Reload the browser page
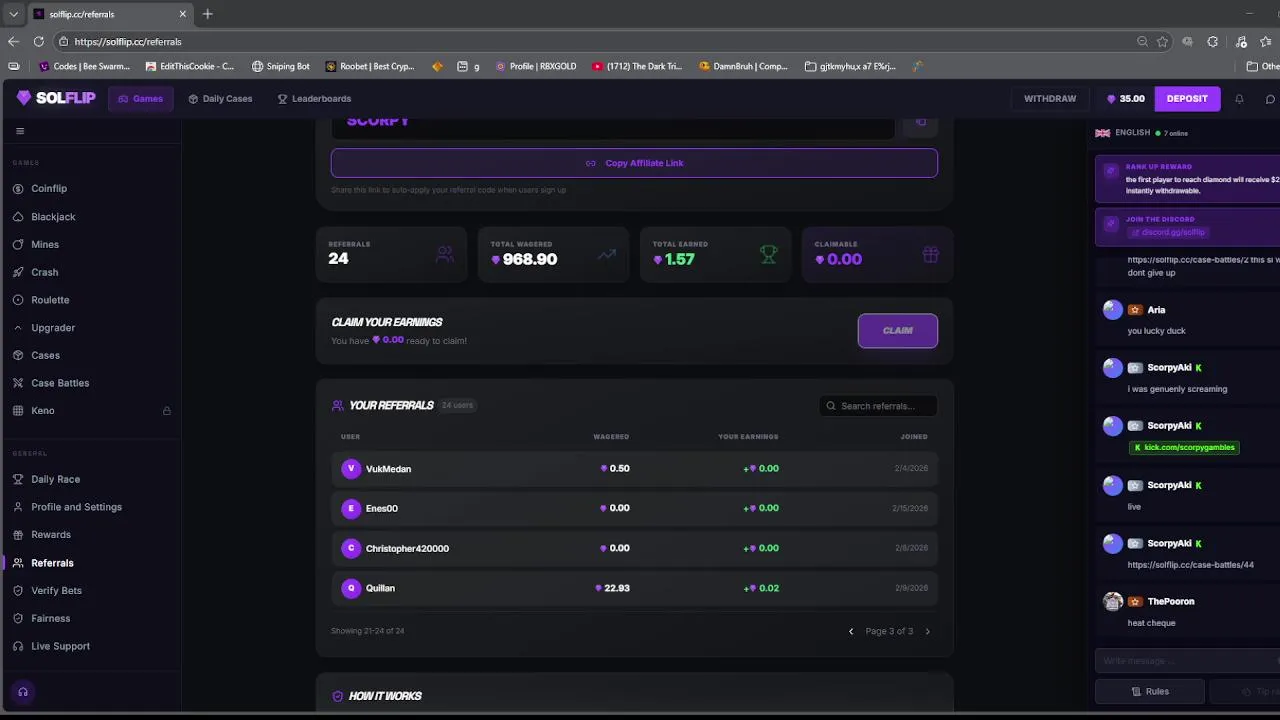Viewport: 1280px width, 720px height. pyautogui.click(x=38, y=42)
